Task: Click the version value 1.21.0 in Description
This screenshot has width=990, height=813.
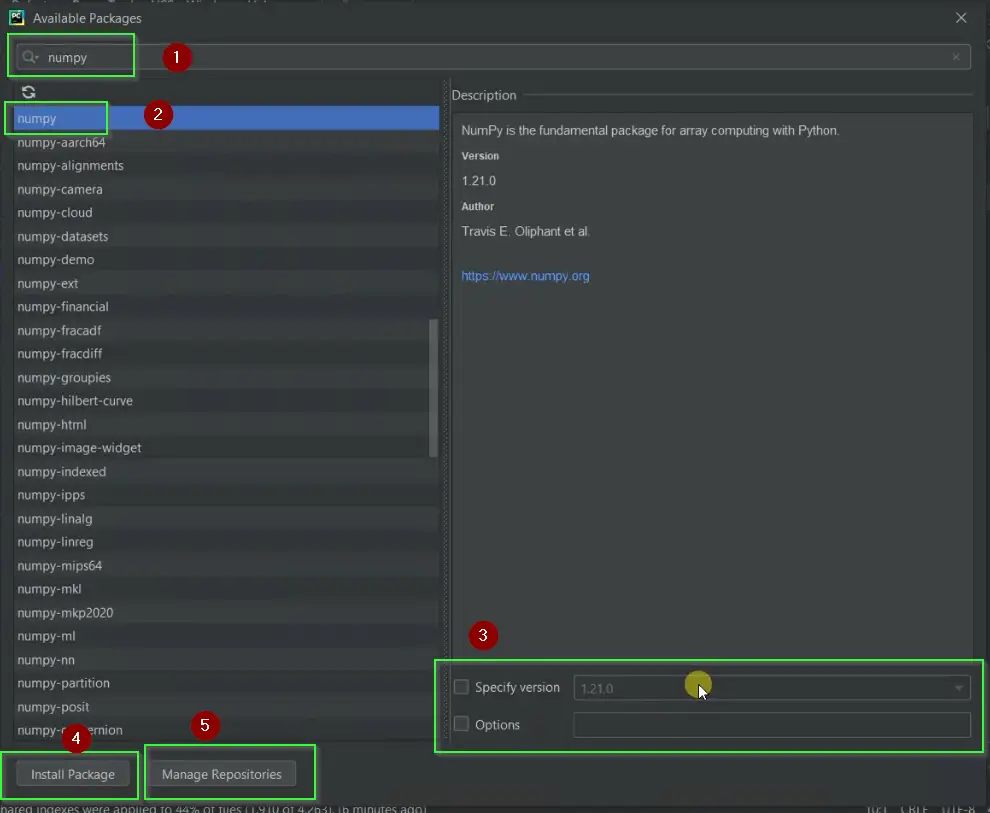Action: point(479,181)
